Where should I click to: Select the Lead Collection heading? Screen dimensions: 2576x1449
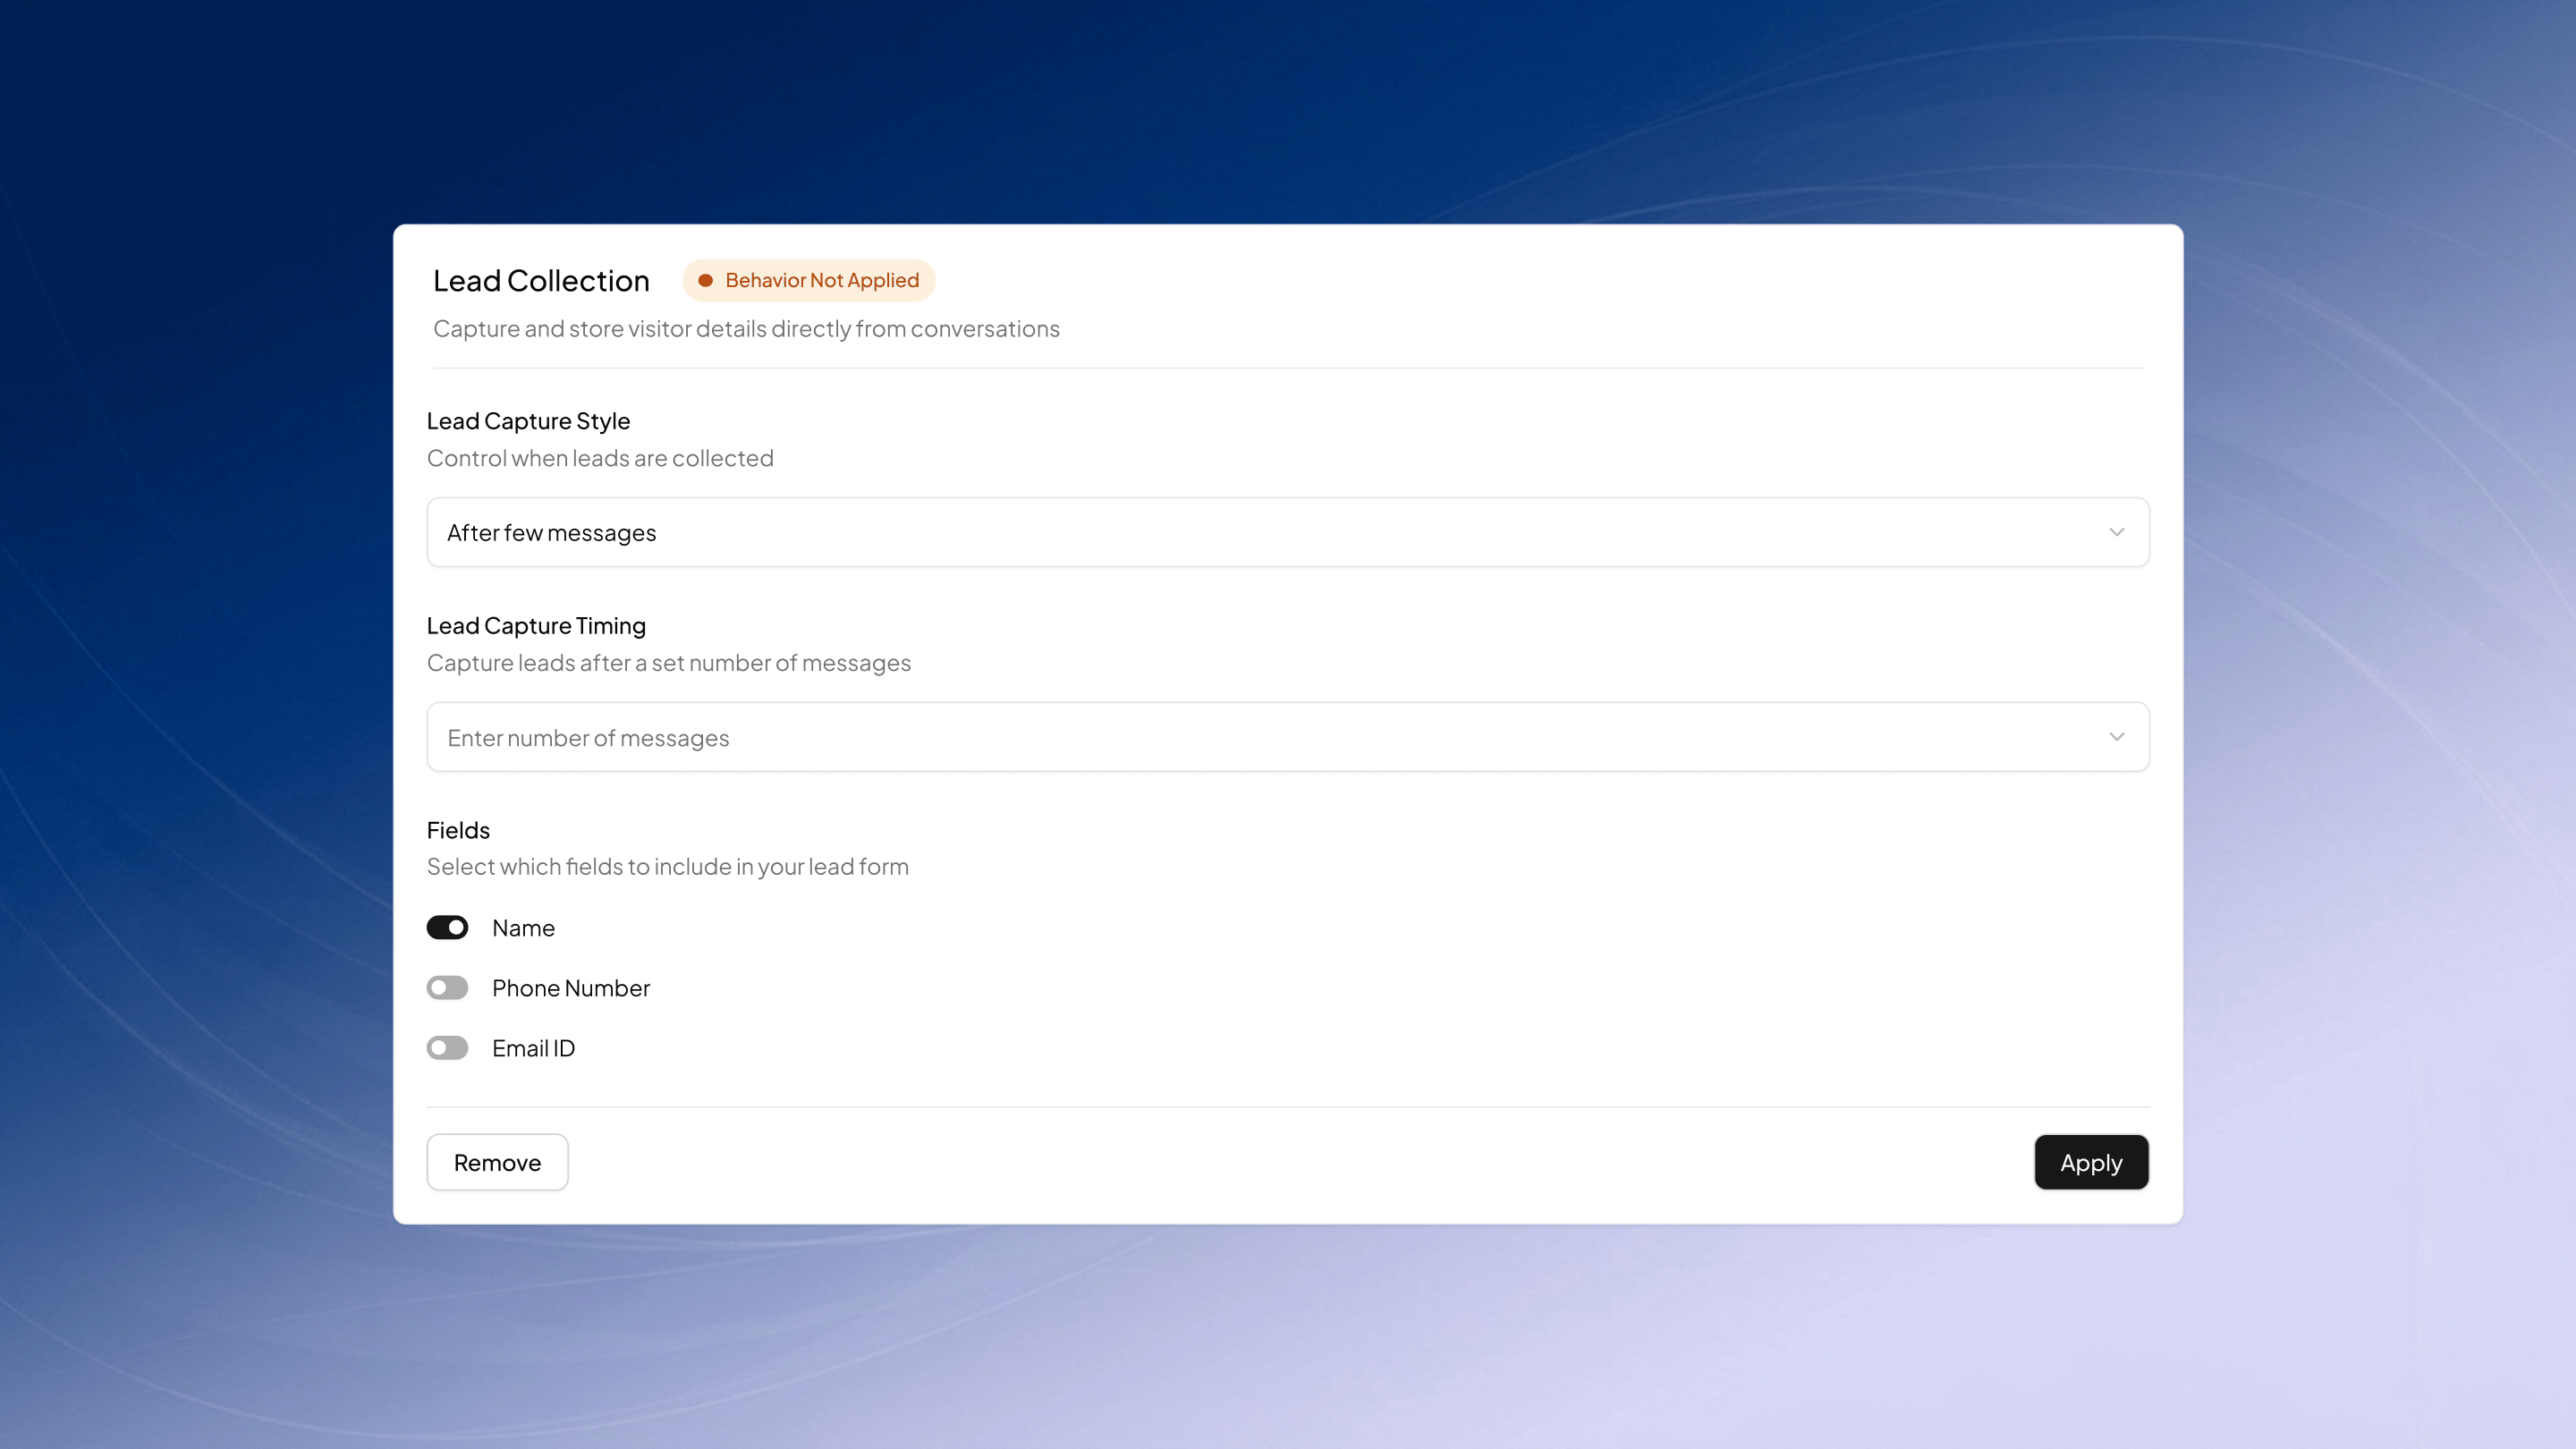click(541, 281)
